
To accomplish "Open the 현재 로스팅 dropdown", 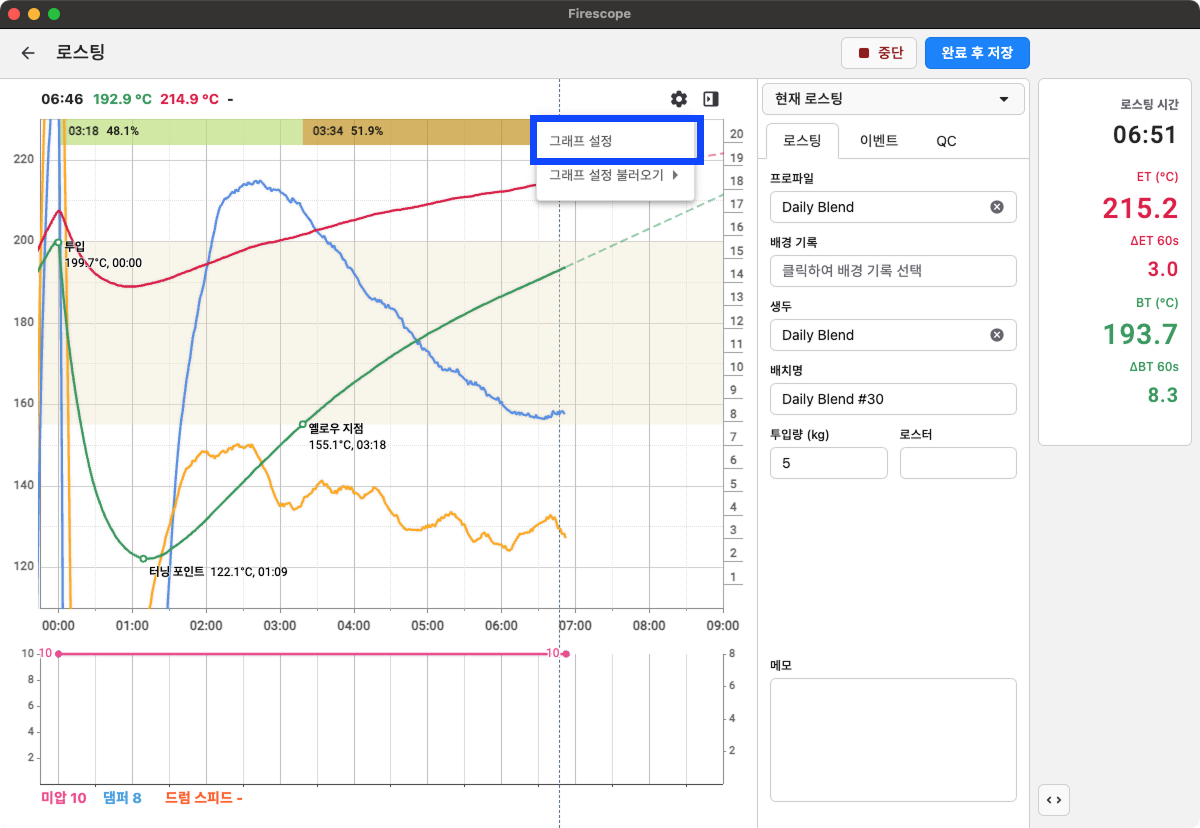I will [892, 99].
